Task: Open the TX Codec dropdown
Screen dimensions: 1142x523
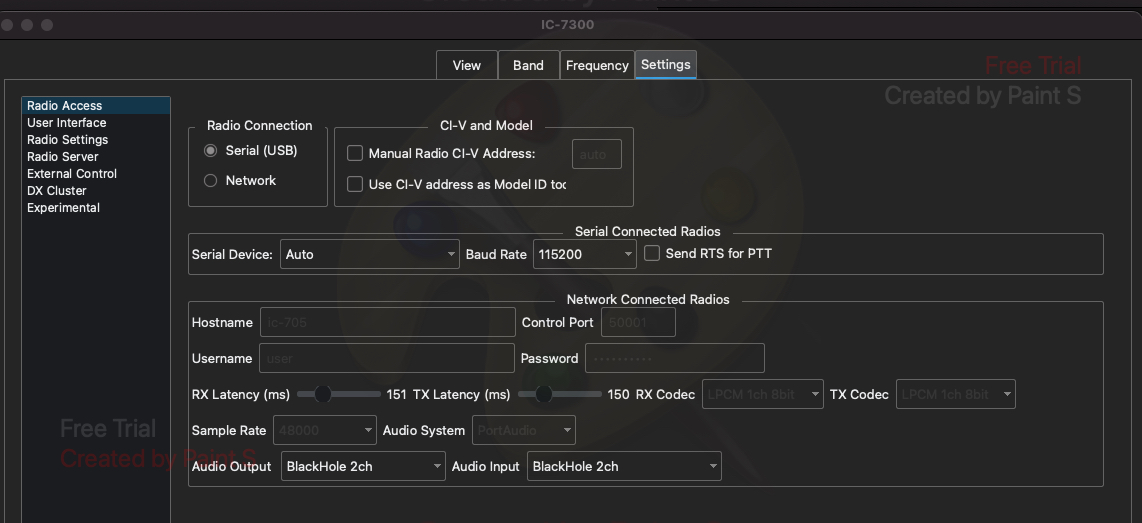Action: pyautogui.click(x=956, y=394)
